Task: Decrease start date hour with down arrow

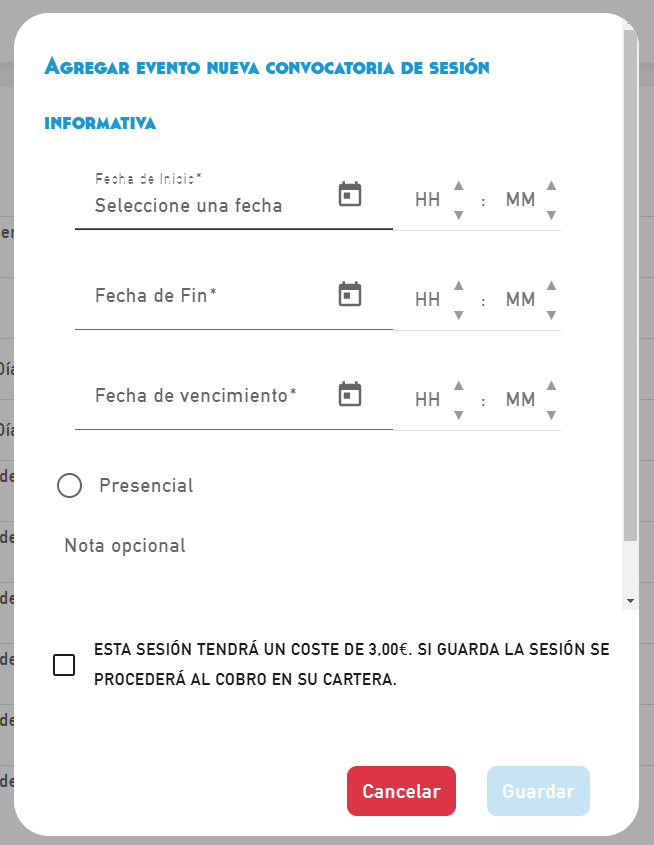Action: pyautogui.click(x=459, y=215)
